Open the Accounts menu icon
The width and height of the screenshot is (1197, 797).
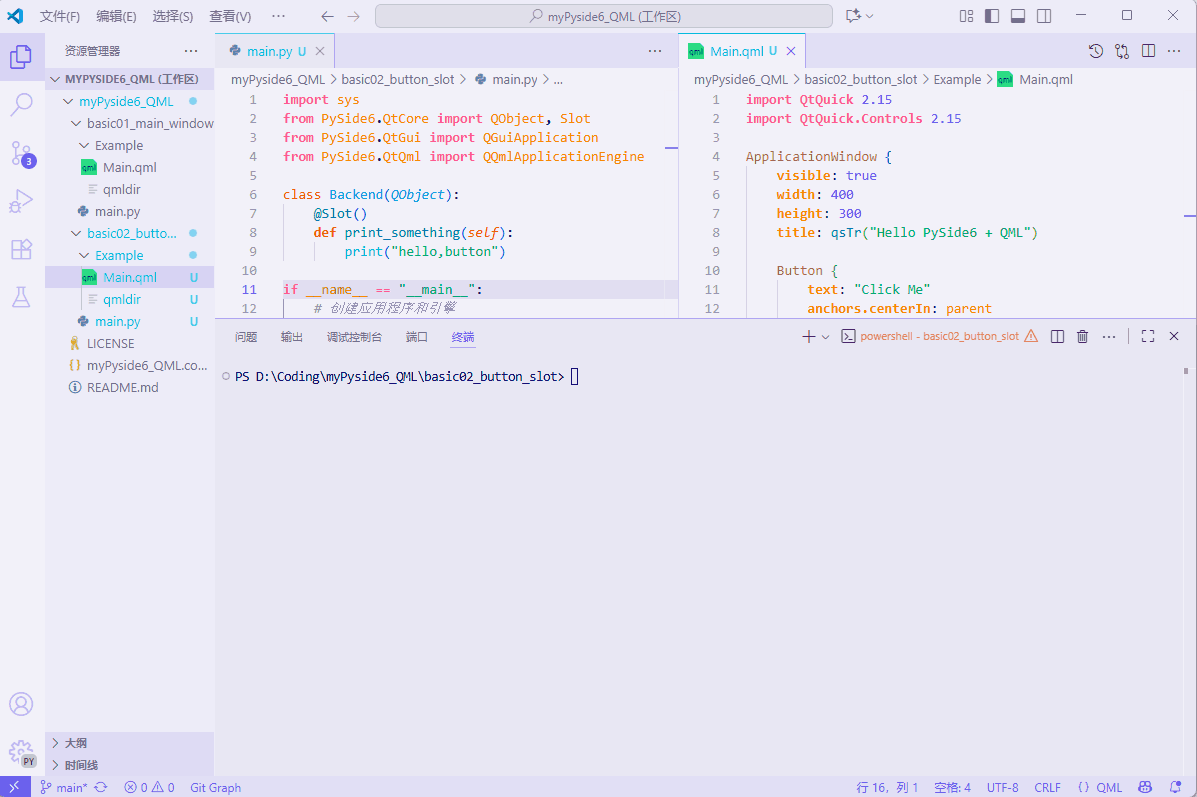[21, 704]
